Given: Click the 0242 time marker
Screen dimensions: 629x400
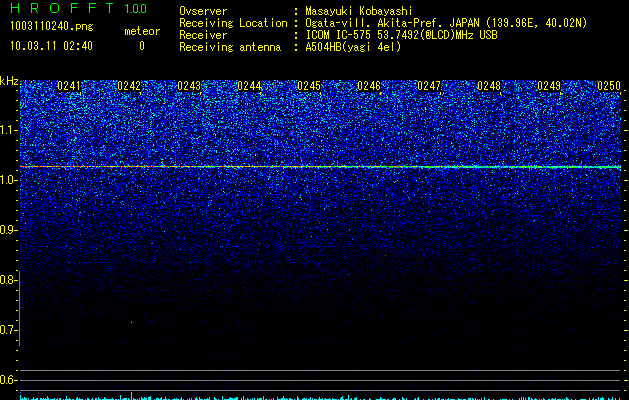Looking at the screenshot, I should (129, 86).
